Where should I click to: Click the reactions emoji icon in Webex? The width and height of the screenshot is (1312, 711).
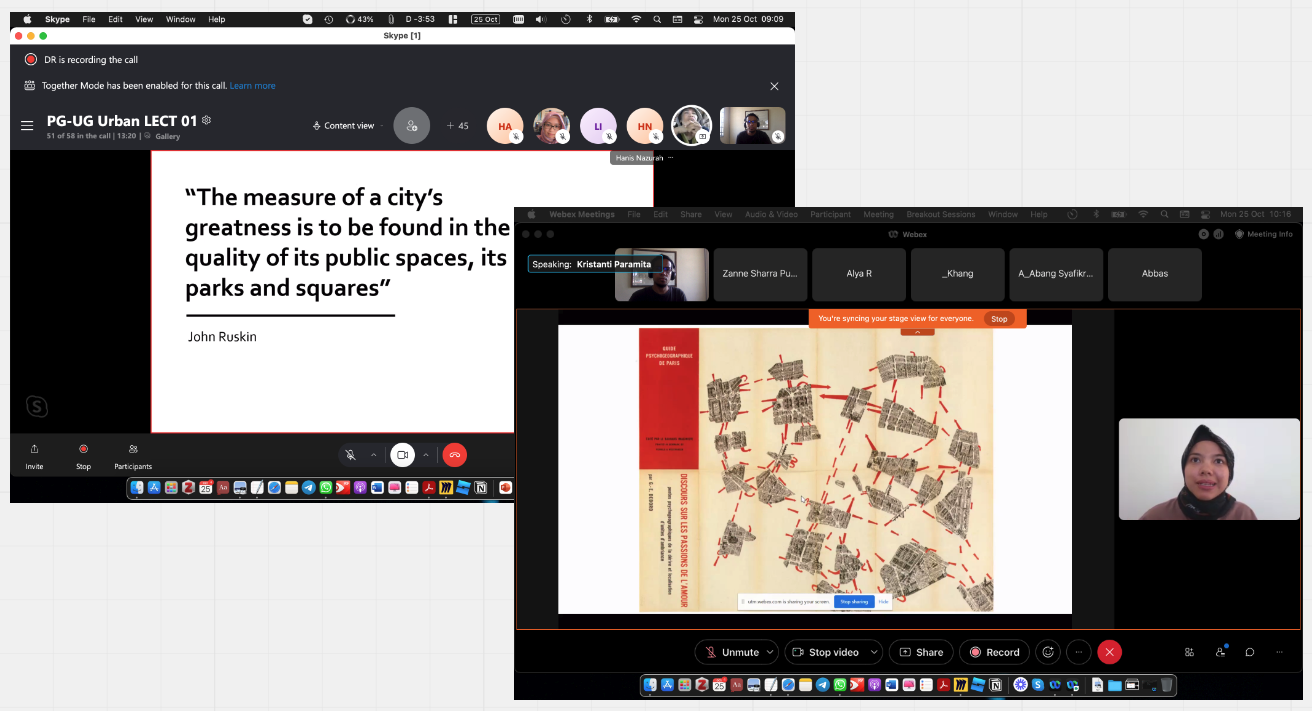(1047, 652)
